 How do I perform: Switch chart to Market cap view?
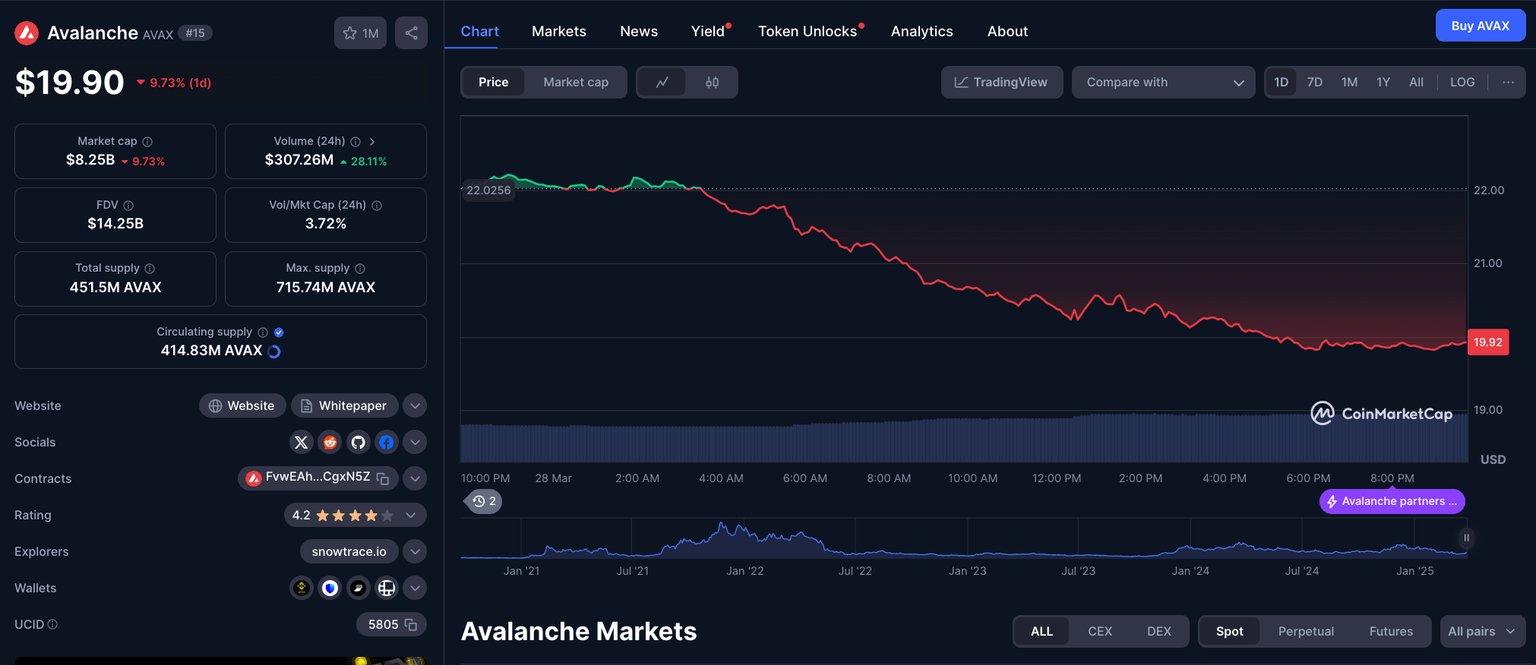click(576, 82)
